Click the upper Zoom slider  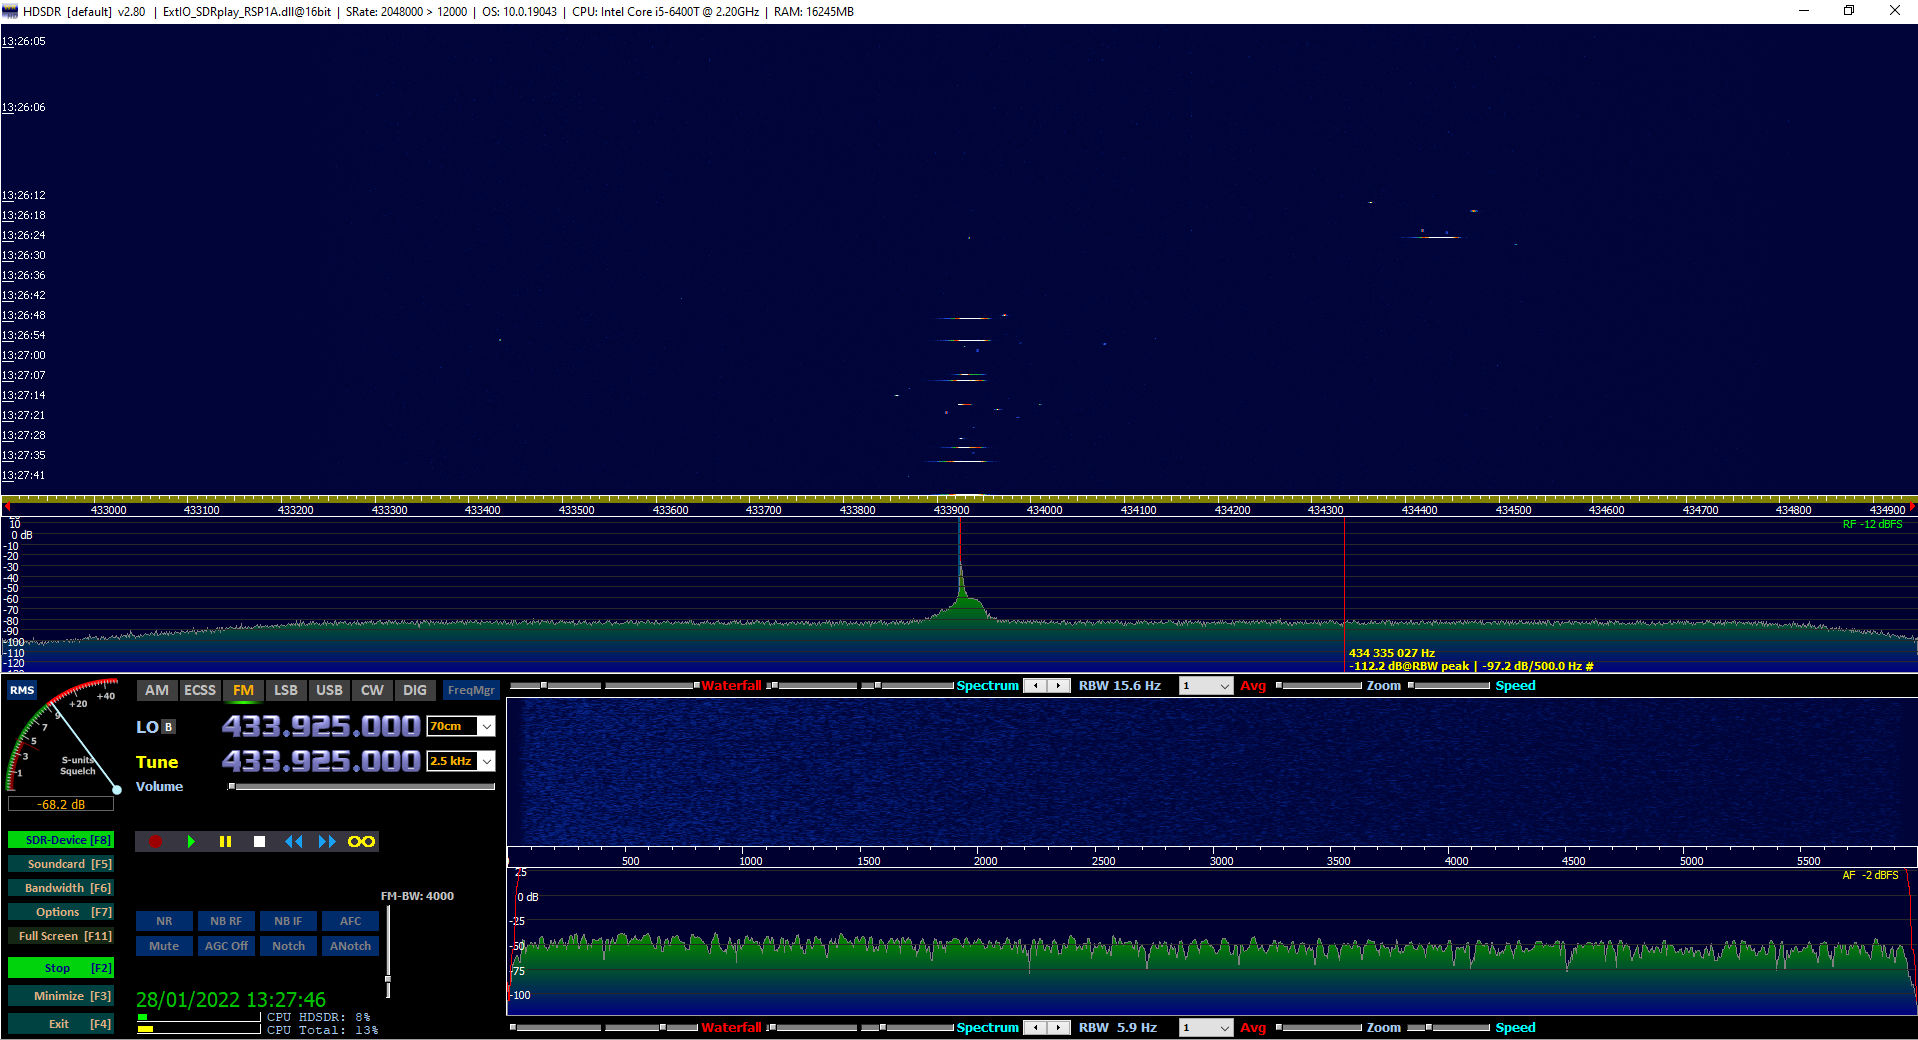tap(1320, 686)
